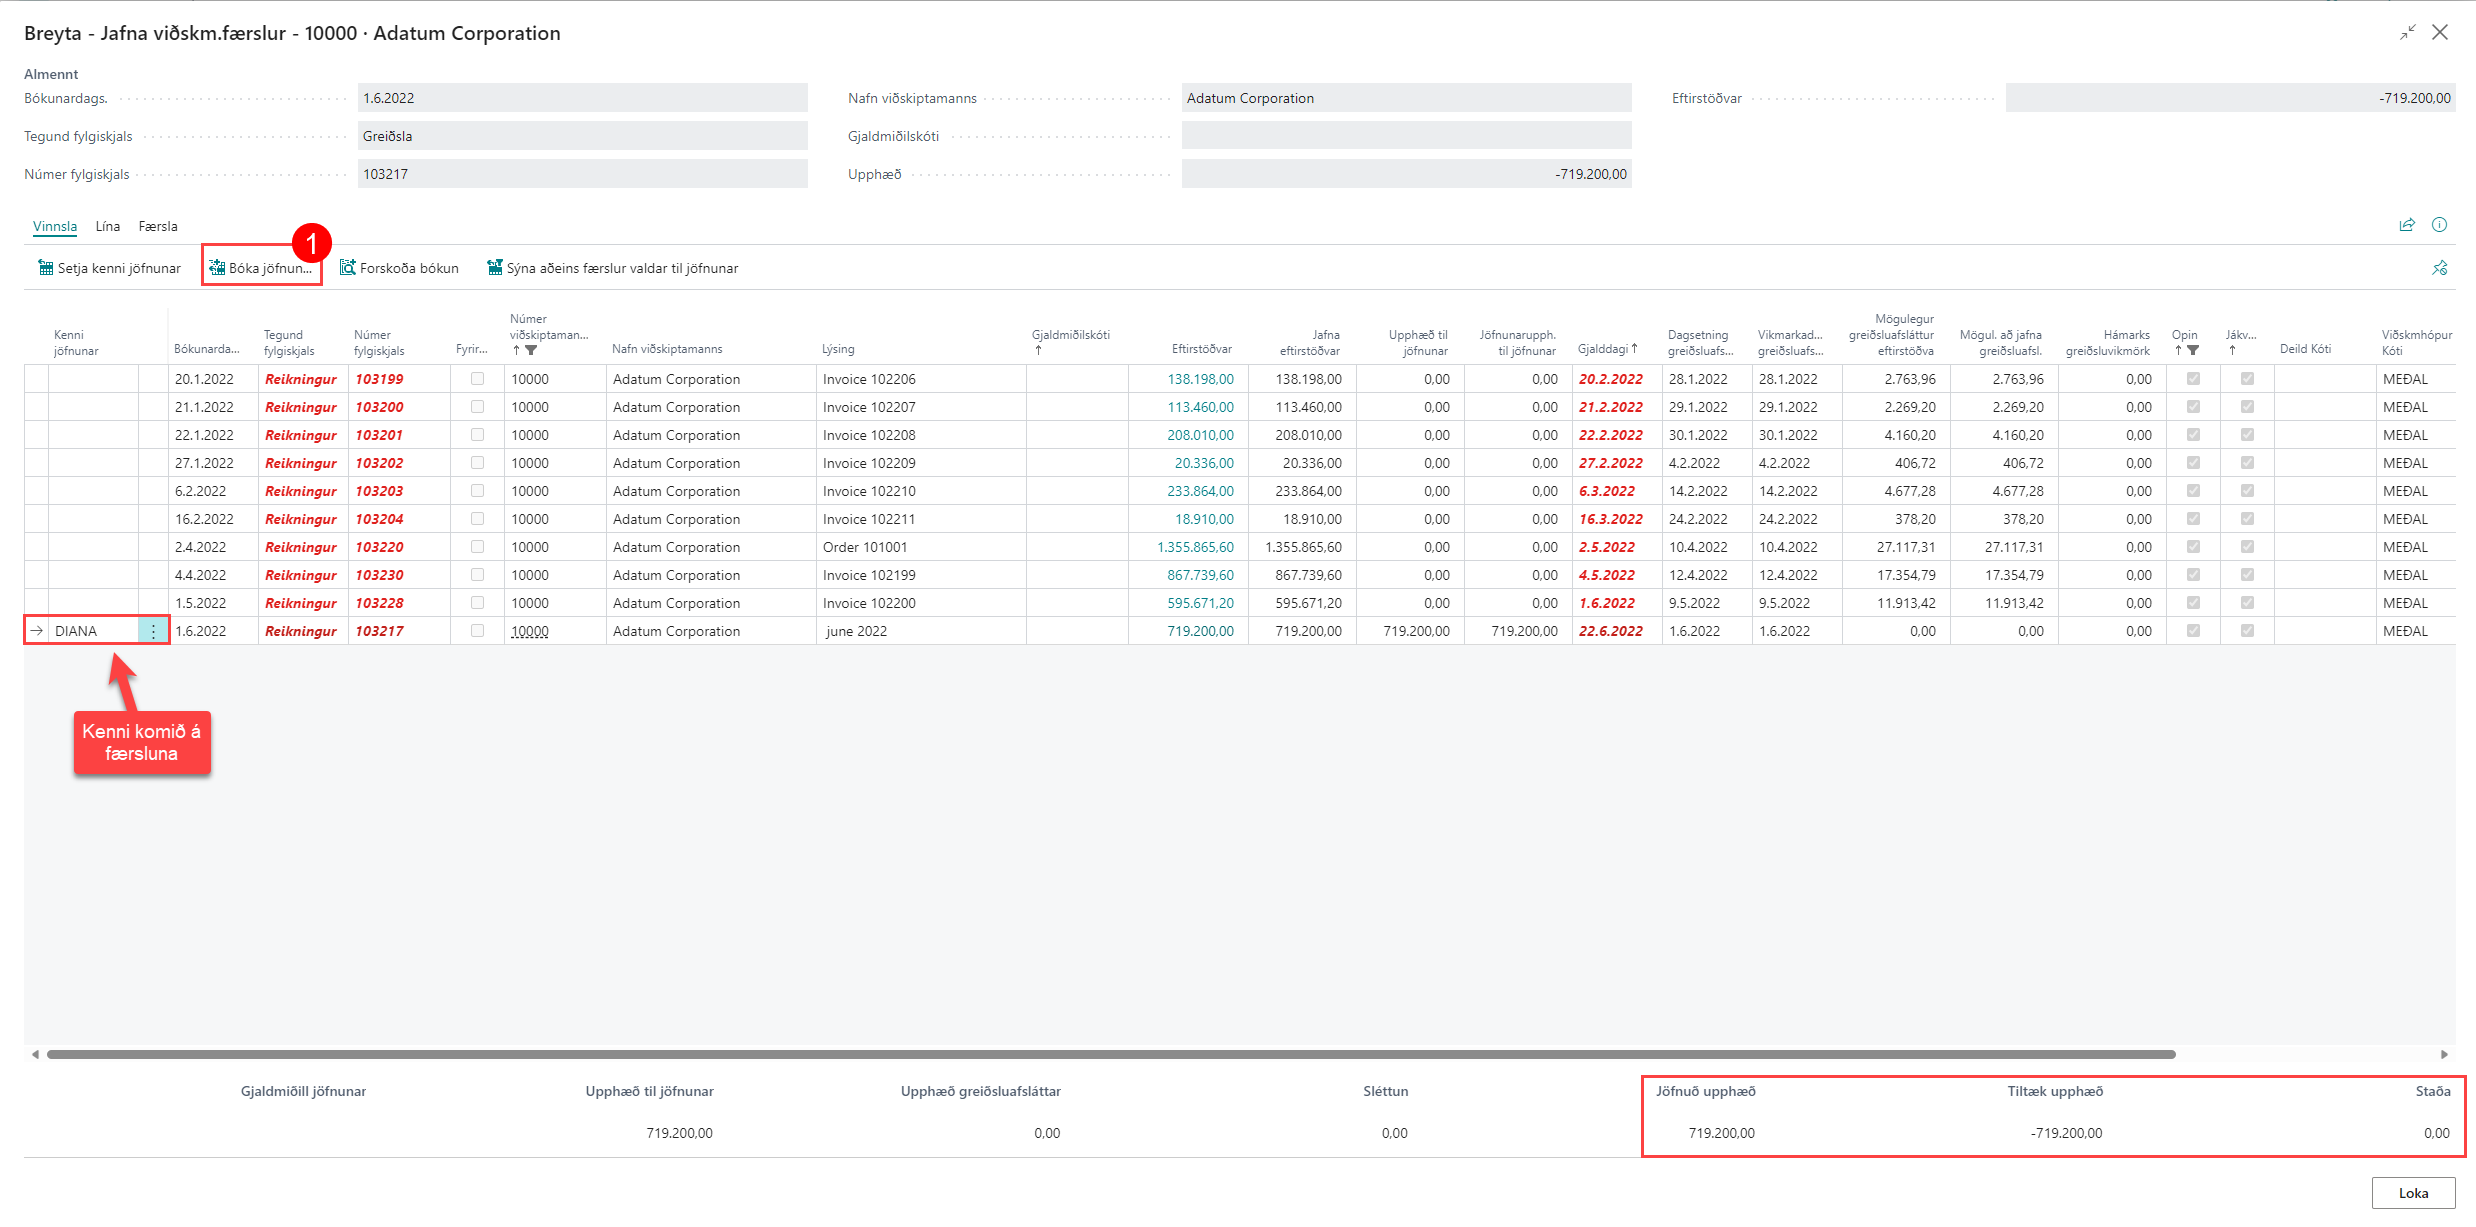
Task: Click Sýna aðeins færslur valdar til jöfnunar icon
Action: pyautogui.click(x=494, y=268)
